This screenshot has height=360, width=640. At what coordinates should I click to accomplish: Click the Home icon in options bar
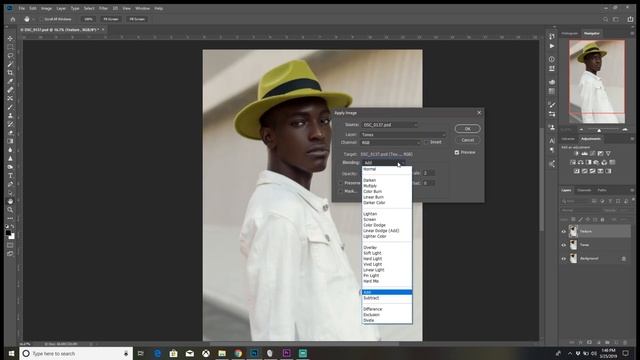tap(13, 19)
